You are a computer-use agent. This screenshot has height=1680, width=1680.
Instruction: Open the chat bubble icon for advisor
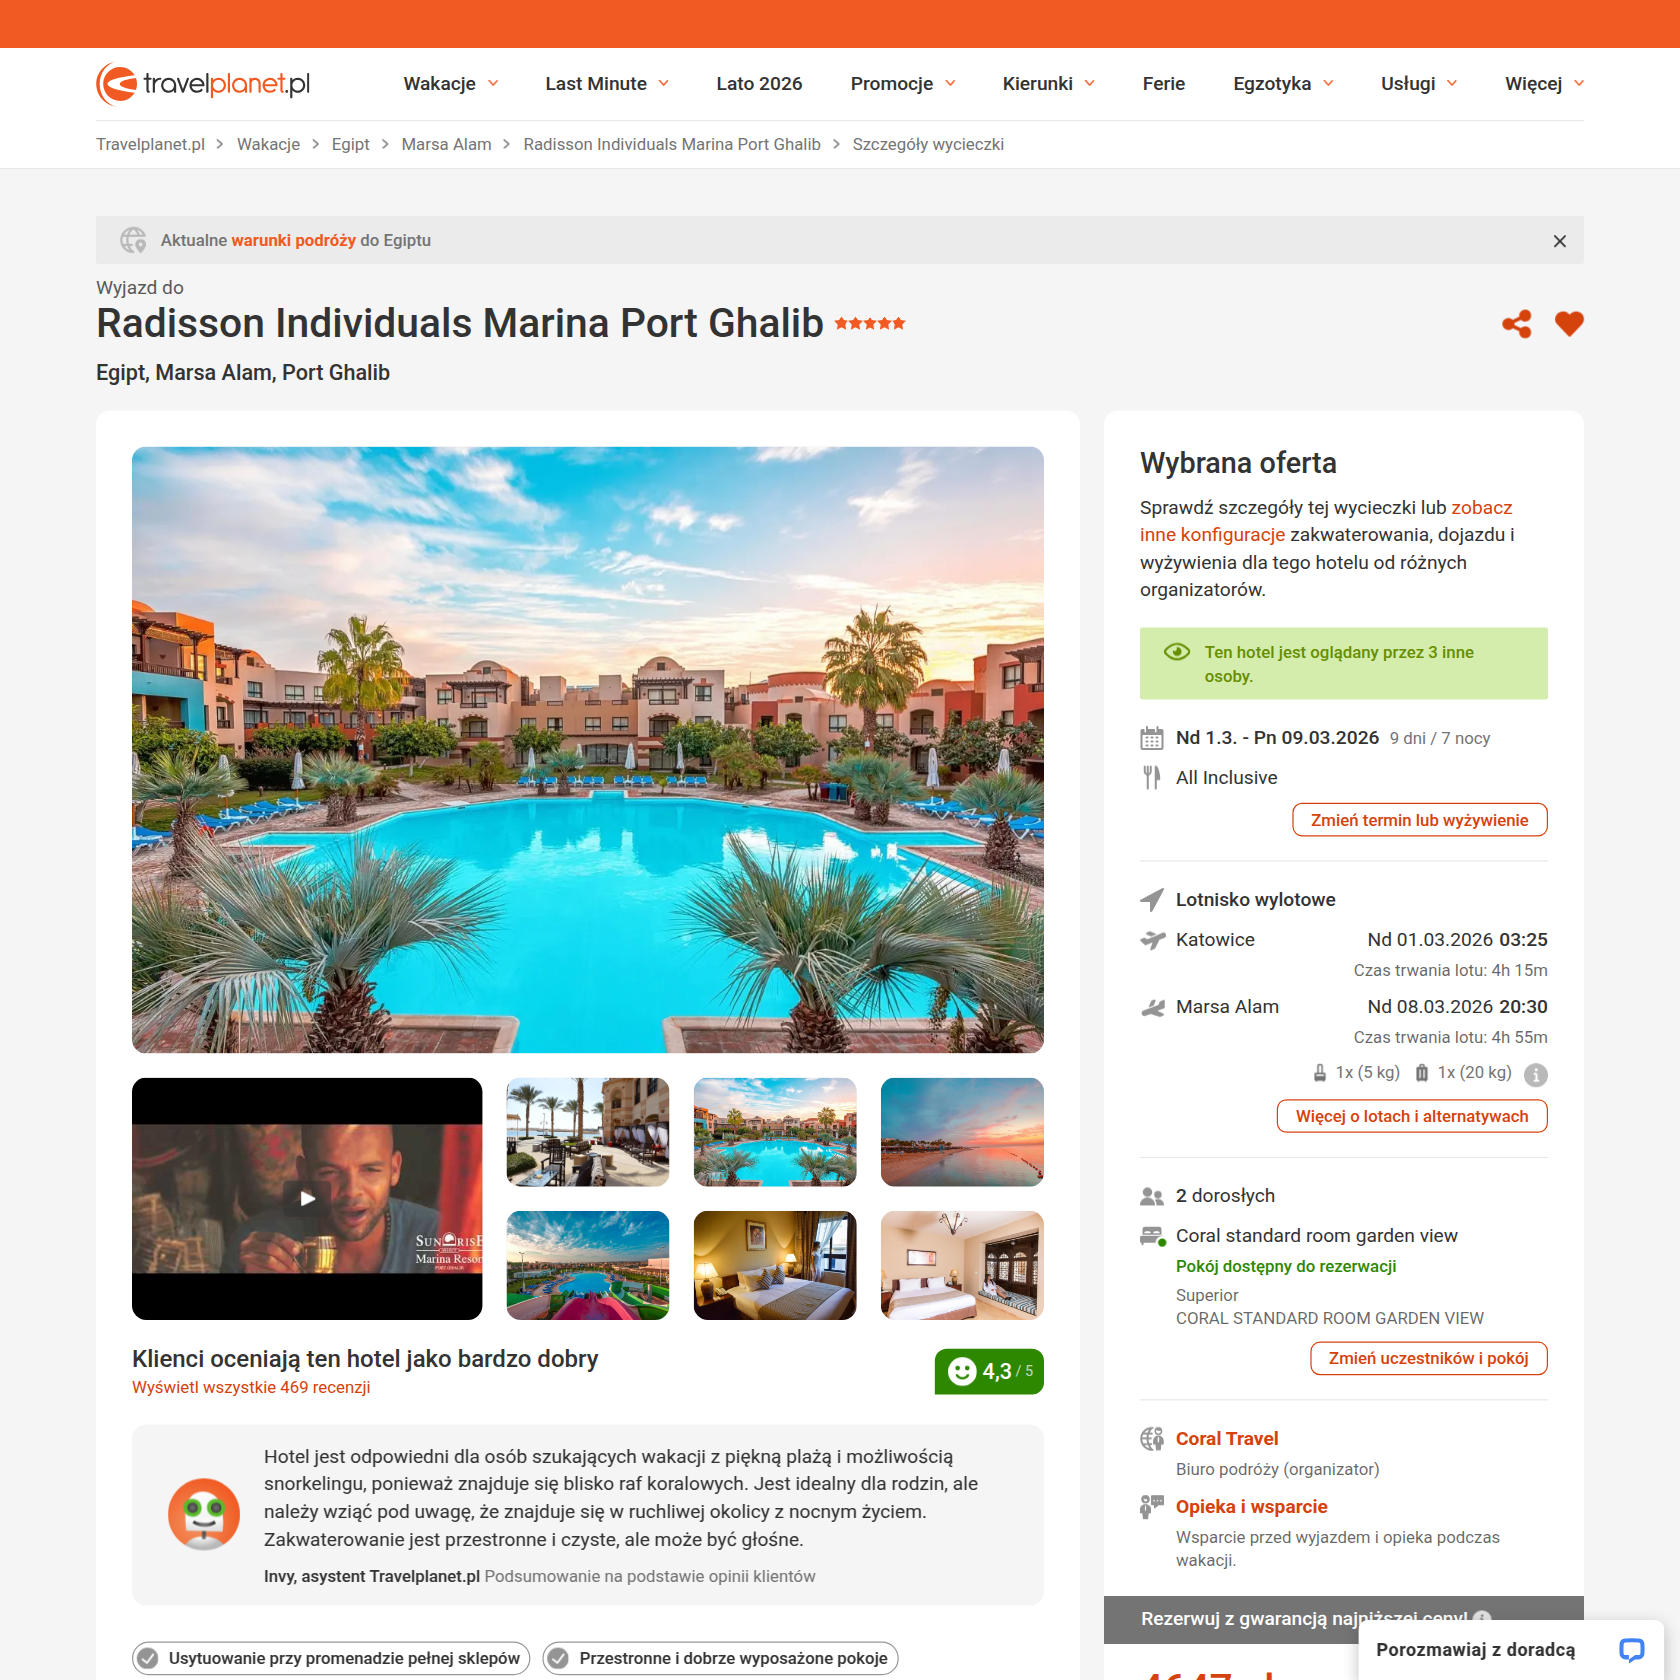tap(1631, 1650)
